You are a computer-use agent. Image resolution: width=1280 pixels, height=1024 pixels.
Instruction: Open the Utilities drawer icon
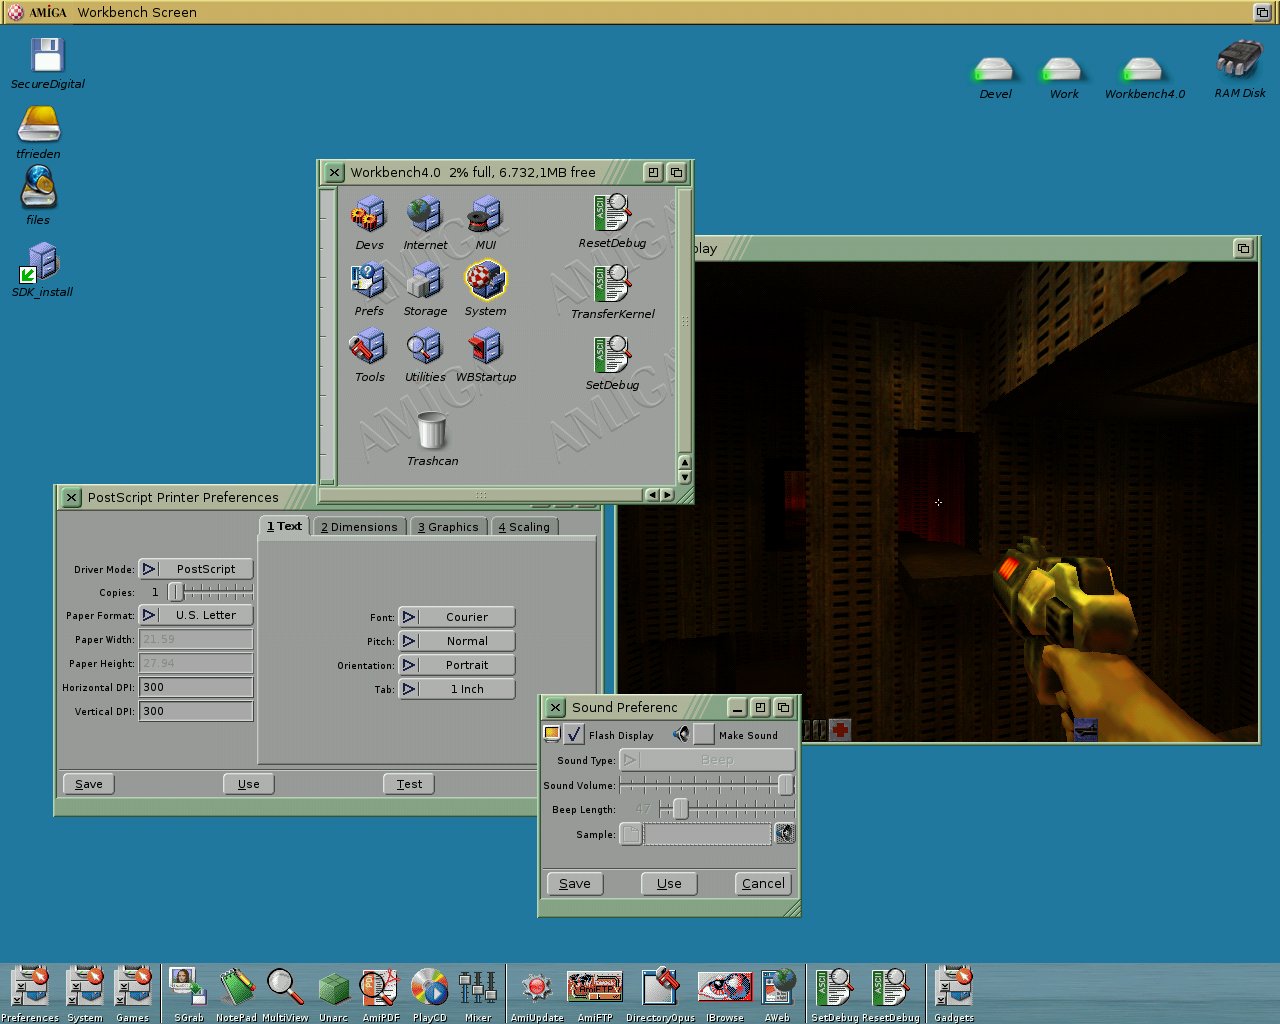click(424, 349)
